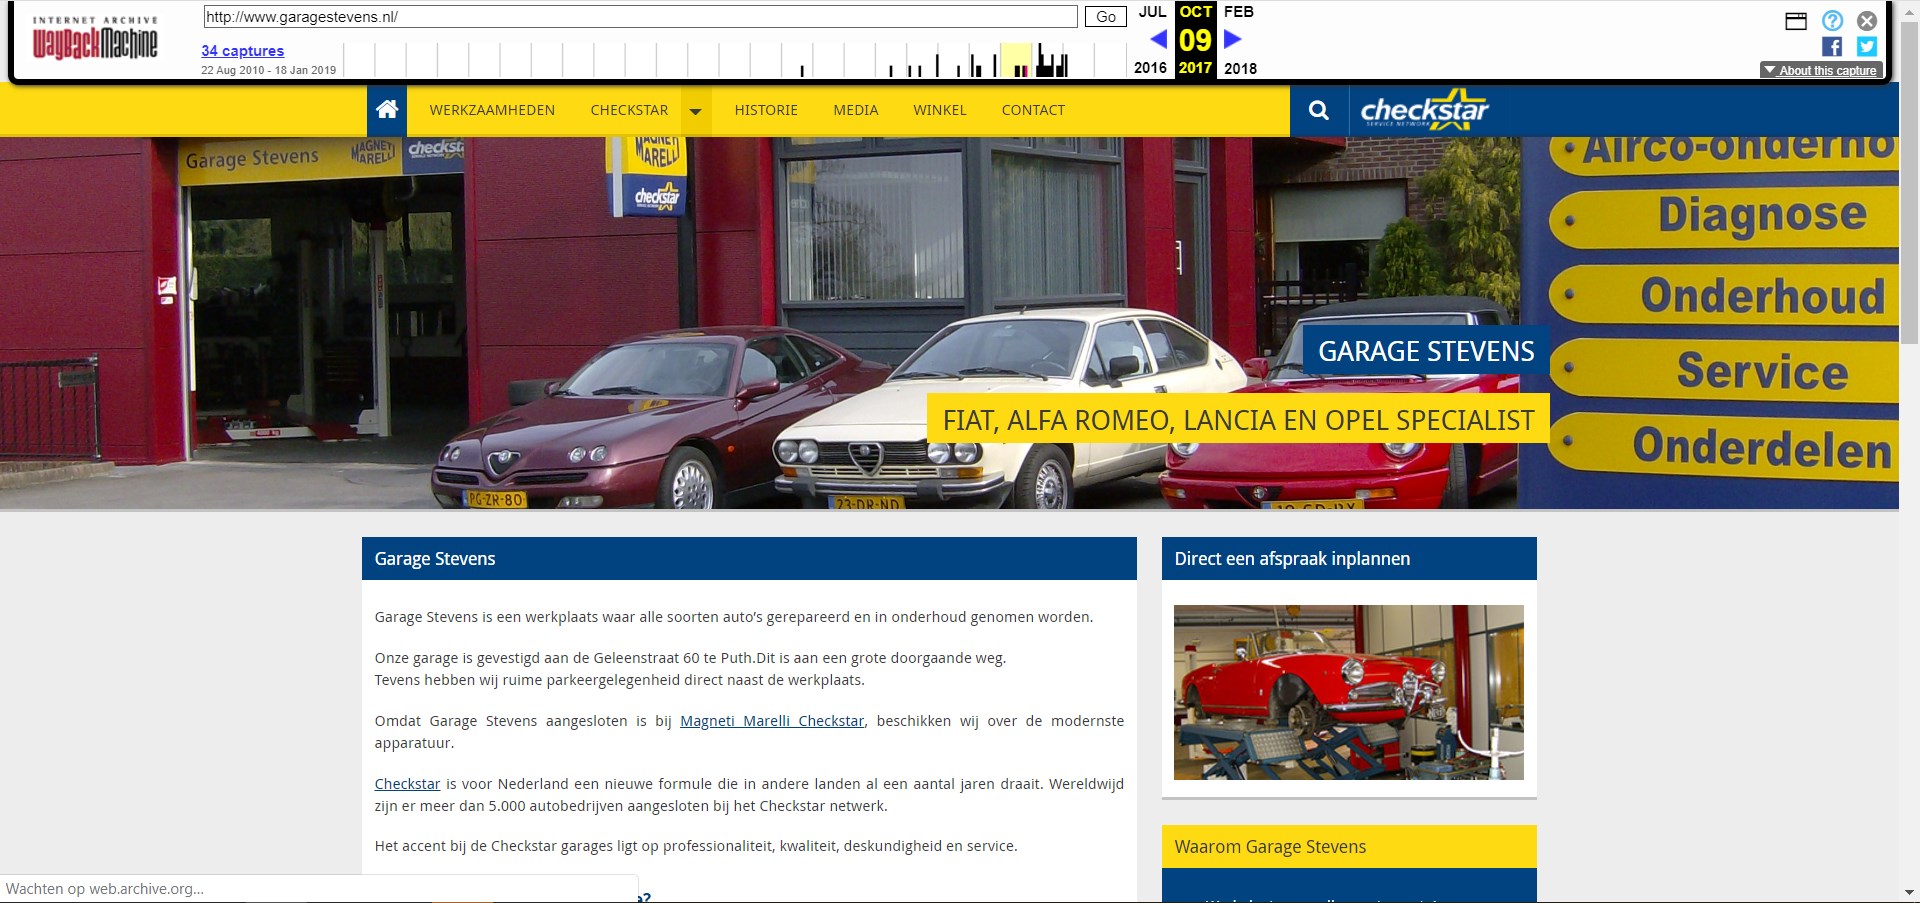Click the home icon in navigation bar
The width and height of the screenshot is (1920, 903).
[387, 110]
